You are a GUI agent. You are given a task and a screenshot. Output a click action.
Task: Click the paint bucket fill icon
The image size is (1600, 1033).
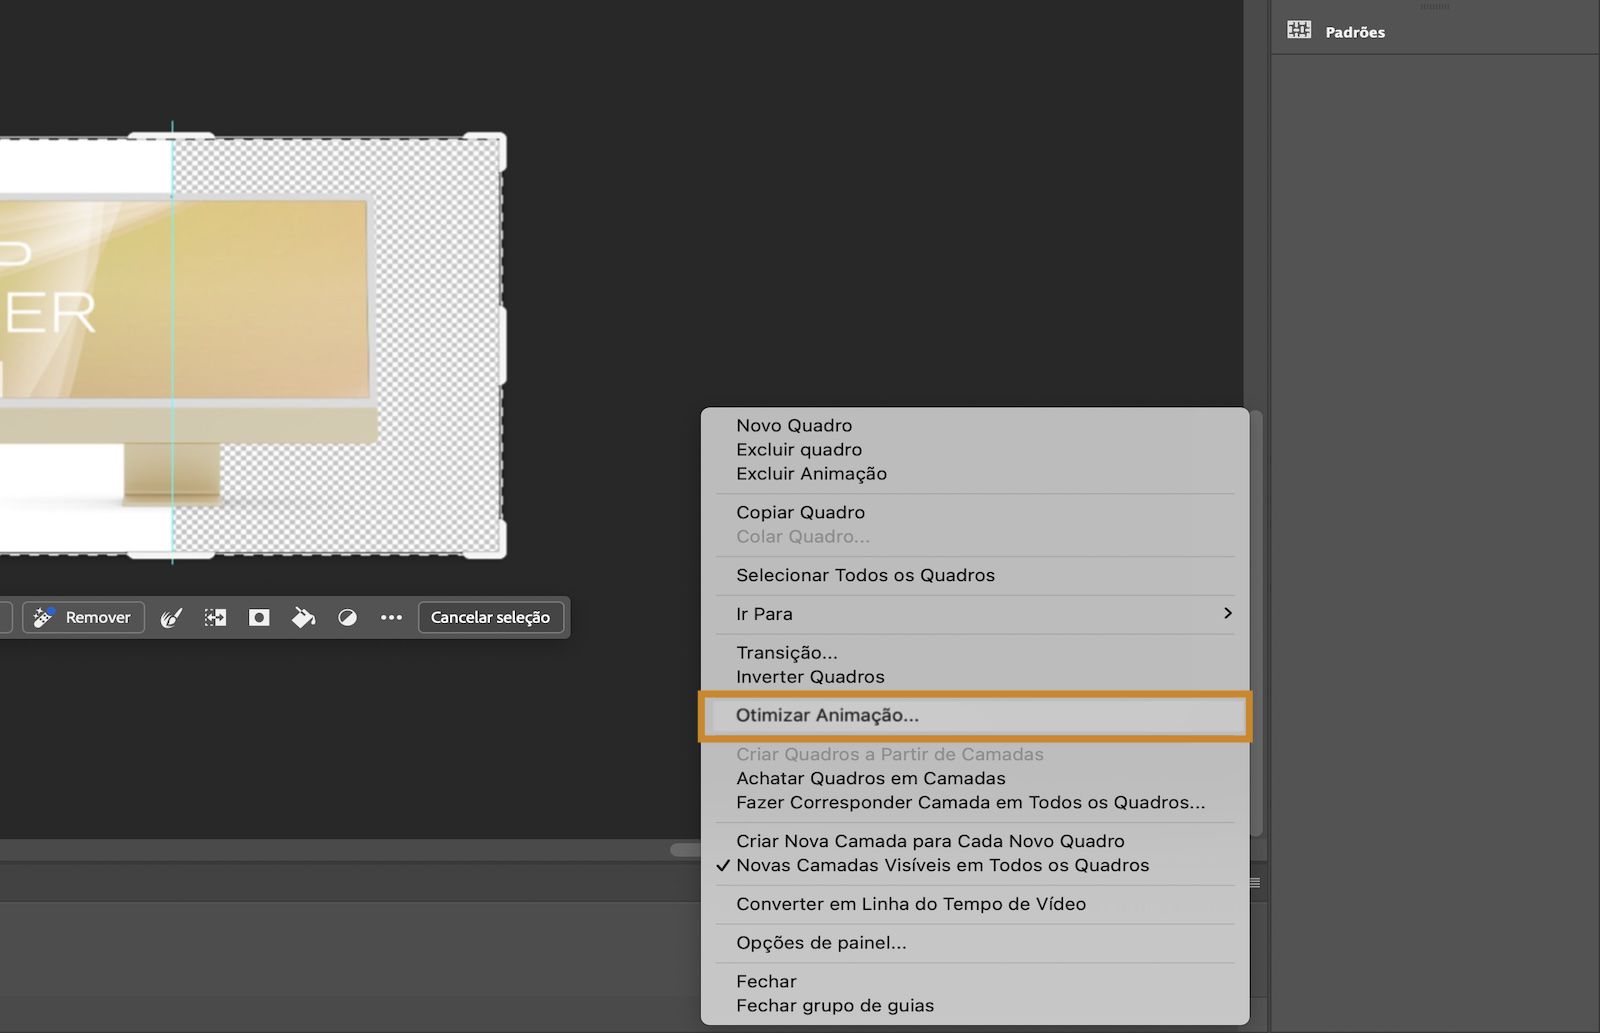click(303, 618)
